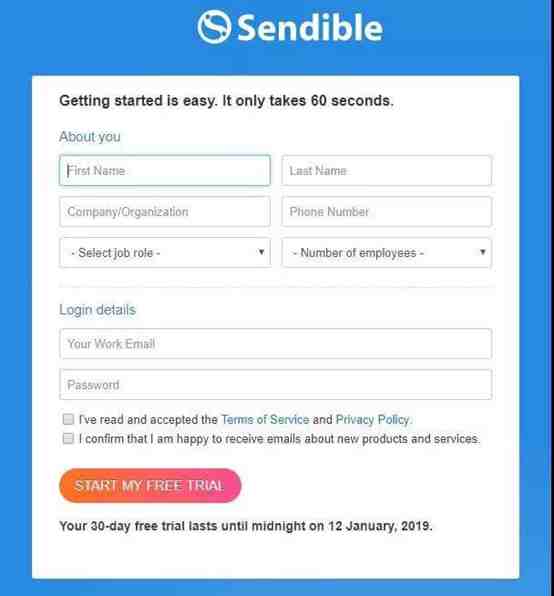The image size is (554, 596).
Task: Tick the Terms of Service acceptance checkbox
Action: (68, 419)
